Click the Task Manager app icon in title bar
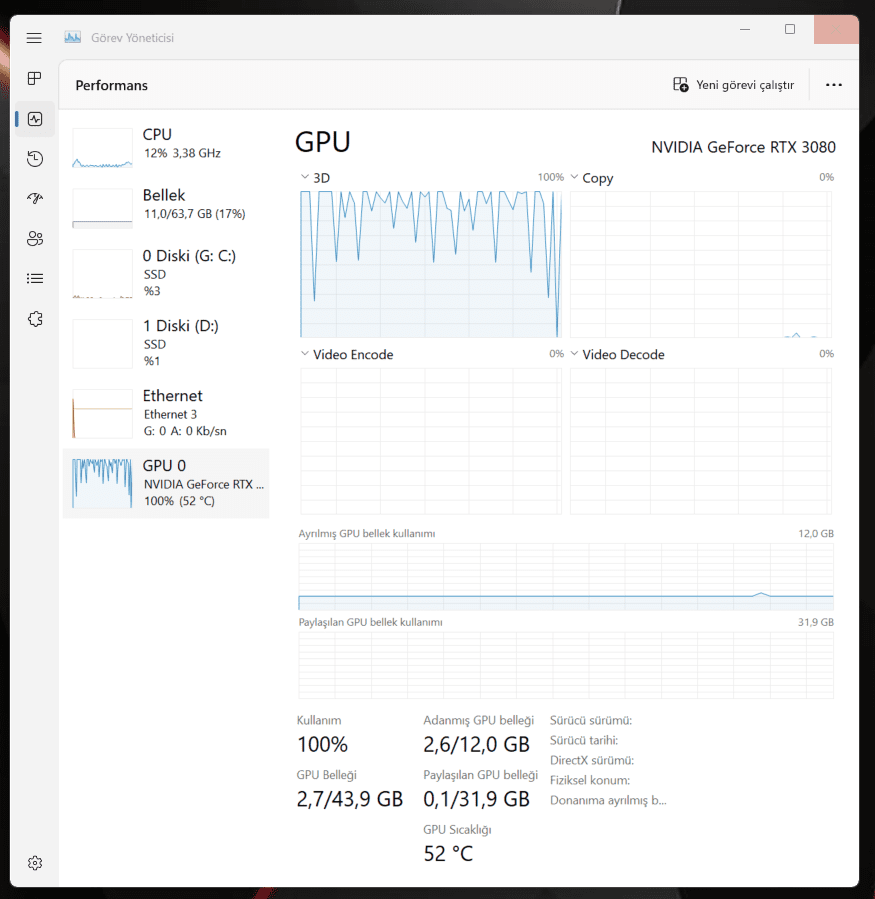The width and height of the screenshot is (875, 899). coord(73,38)
